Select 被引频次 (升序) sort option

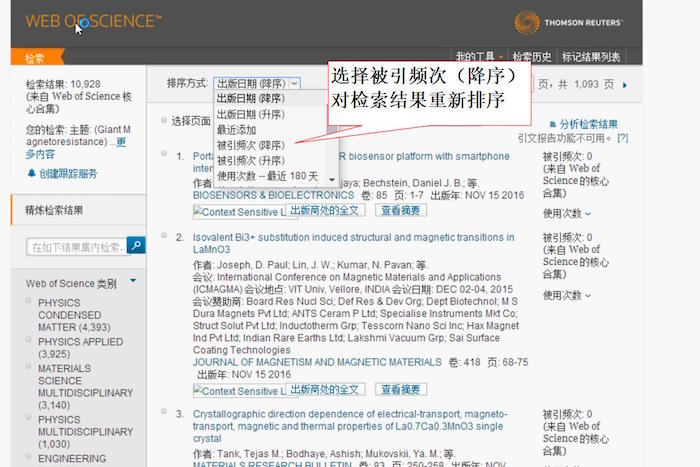(x=271, y=161)
